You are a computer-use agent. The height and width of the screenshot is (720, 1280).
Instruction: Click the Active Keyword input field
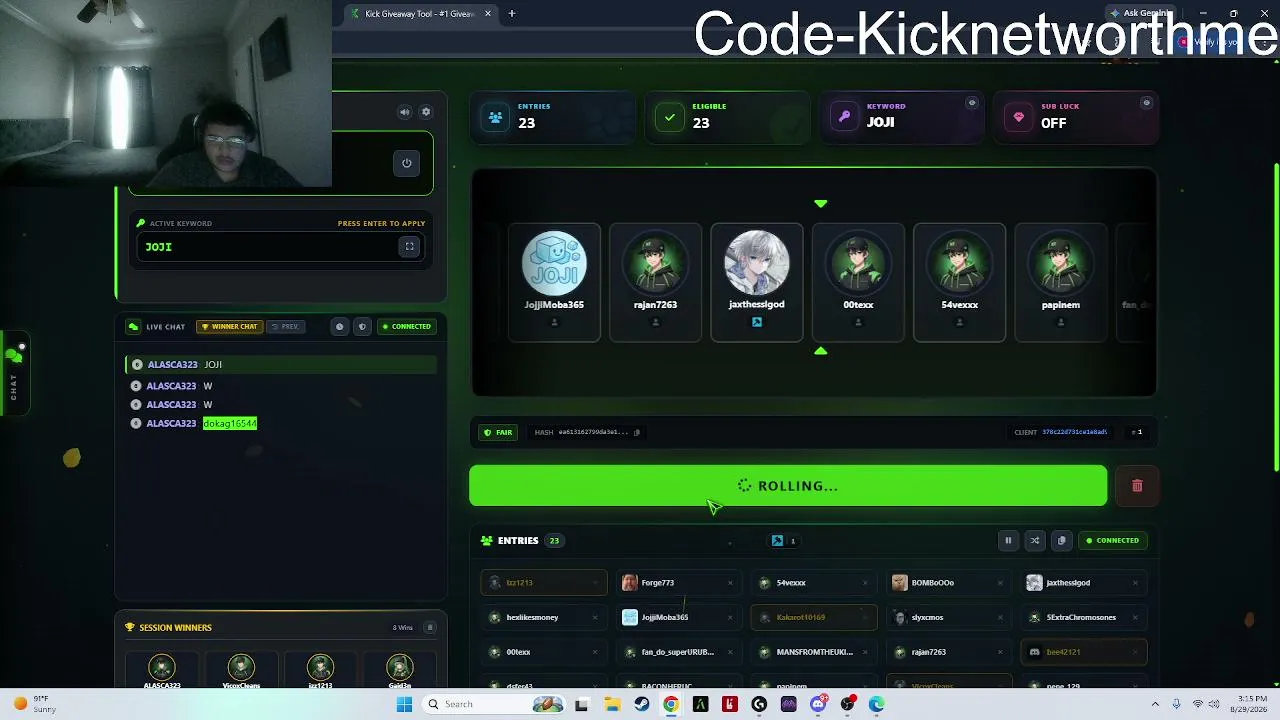click(x=280, y=246)
